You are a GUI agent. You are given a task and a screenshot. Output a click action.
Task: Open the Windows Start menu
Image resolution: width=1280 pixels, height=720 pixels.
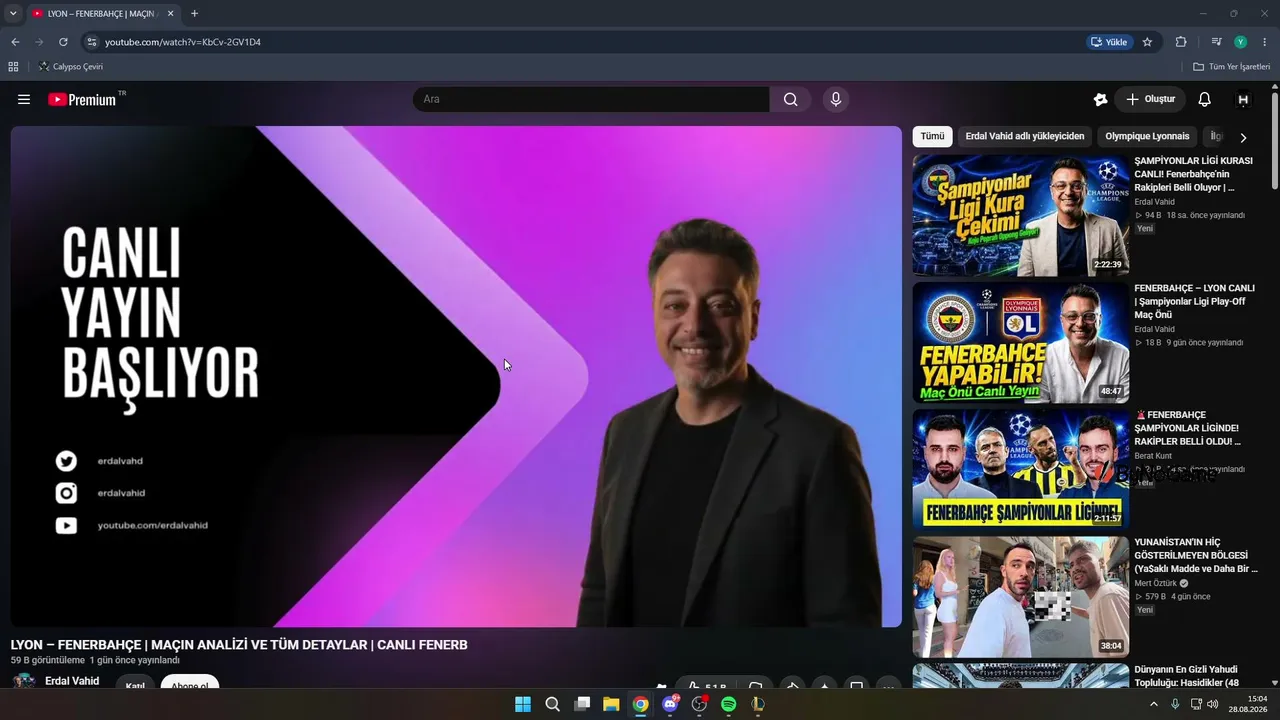(x=522, y=704)
